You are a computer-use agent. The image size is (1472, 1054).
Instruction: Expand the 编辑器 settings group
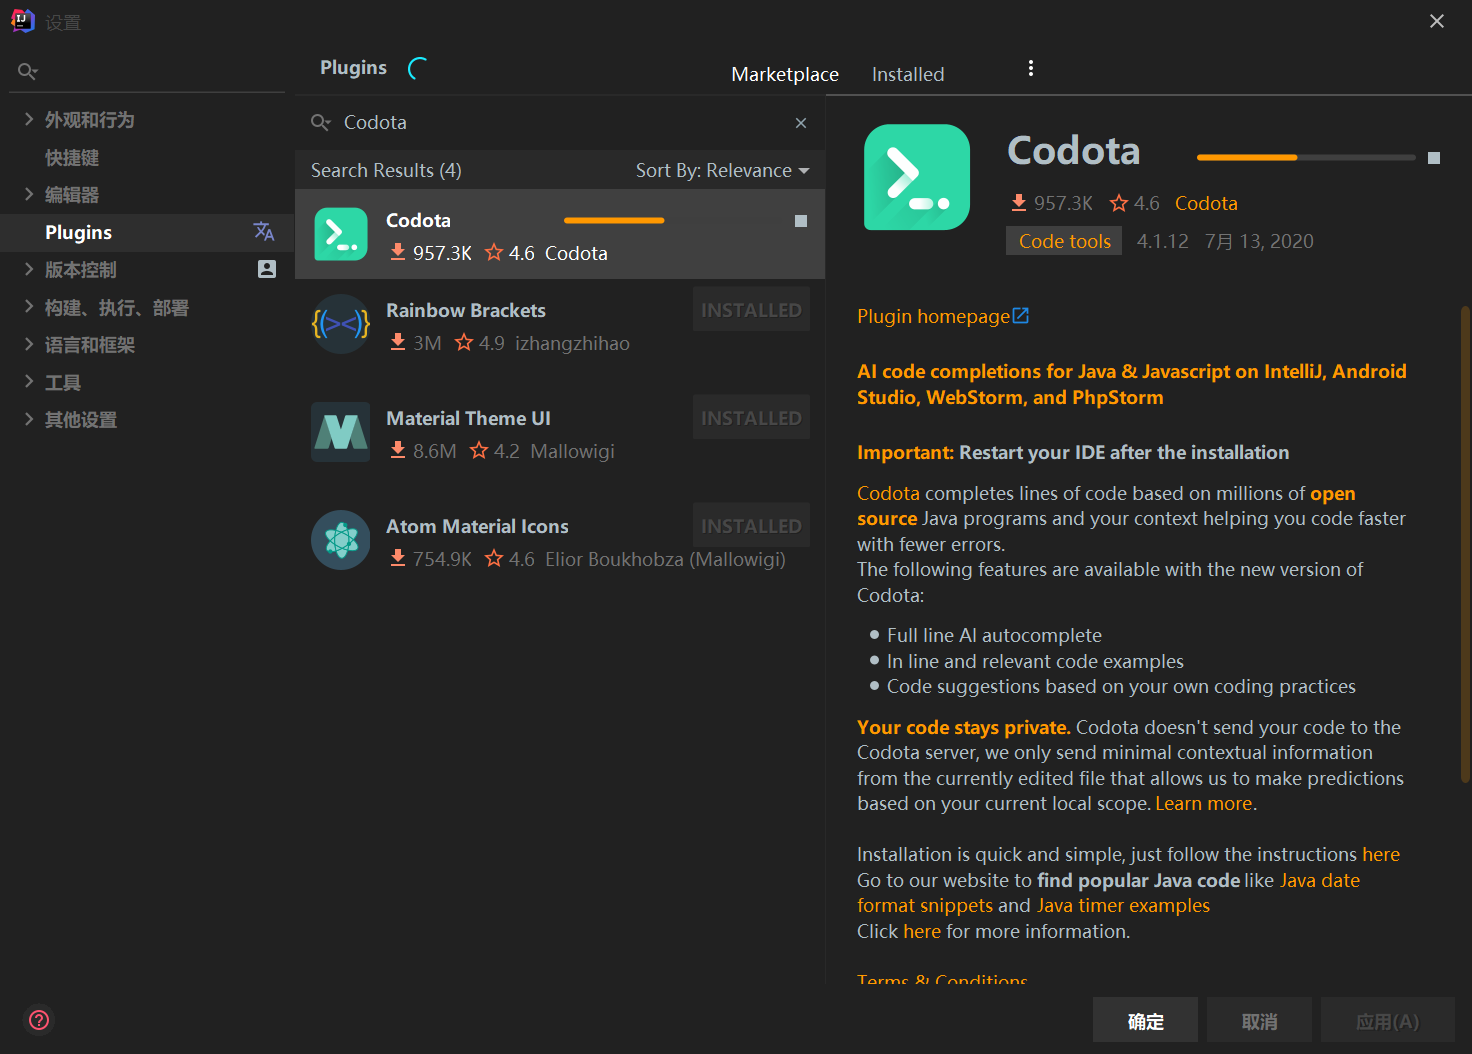(29, 194)
